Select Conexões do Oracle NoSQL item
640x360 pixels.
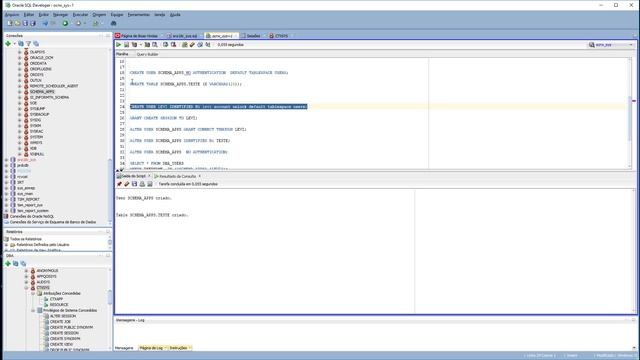click(31, 216)
